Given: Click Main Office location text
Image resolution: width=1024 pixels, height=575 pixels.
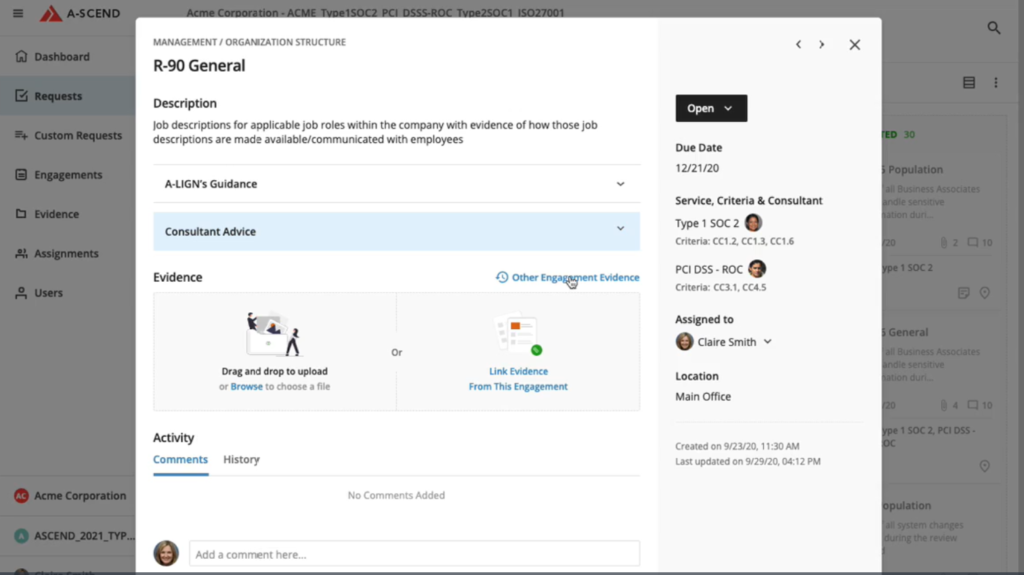Looking at the screenshot, I should (703, 397).
